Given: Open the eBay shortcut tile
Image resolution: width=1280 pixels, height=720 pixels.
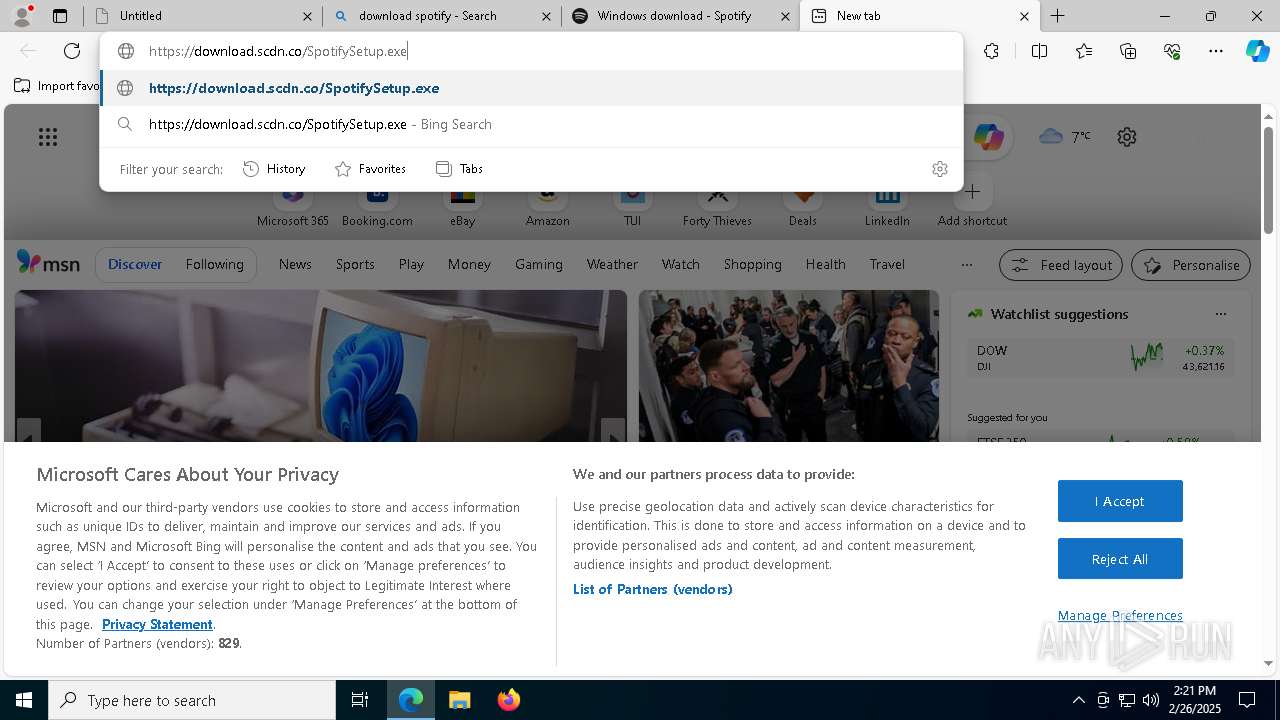Looking at the screenshot, I should tap(462, 204).
